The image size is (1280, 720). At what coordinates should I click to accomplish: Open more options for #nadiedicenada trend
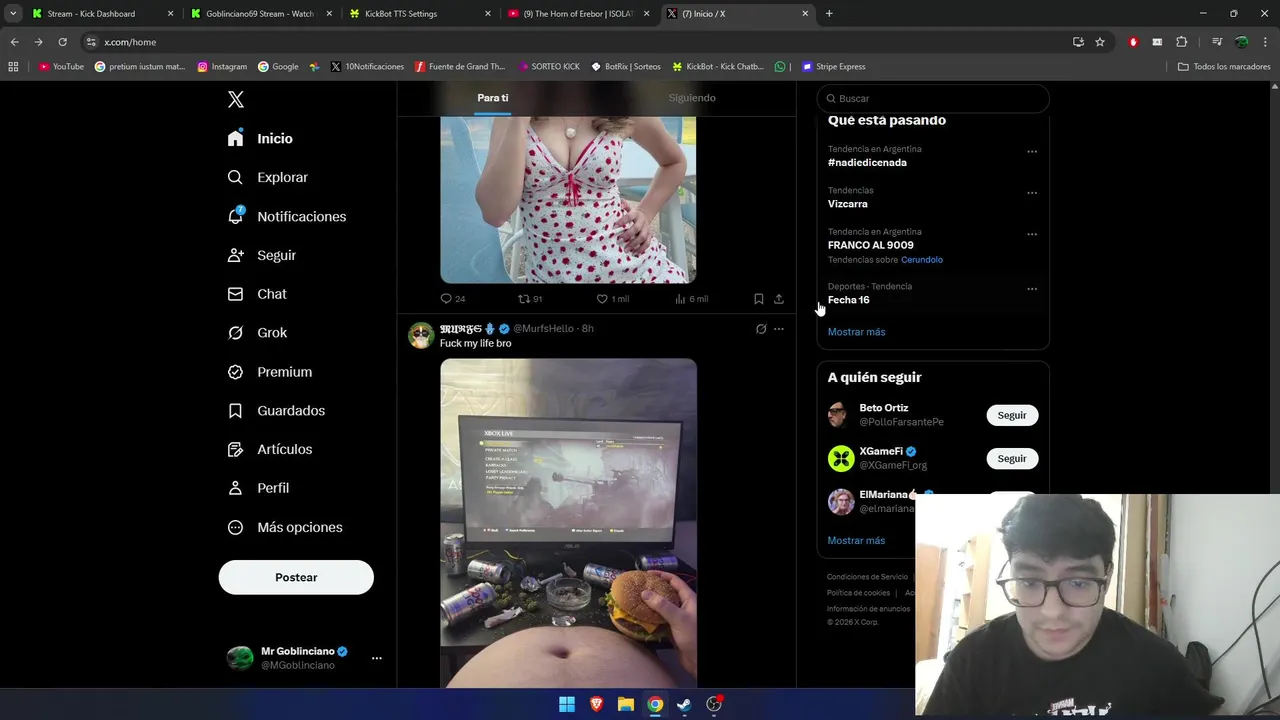pyautogui.click(x=1032, y=152)
